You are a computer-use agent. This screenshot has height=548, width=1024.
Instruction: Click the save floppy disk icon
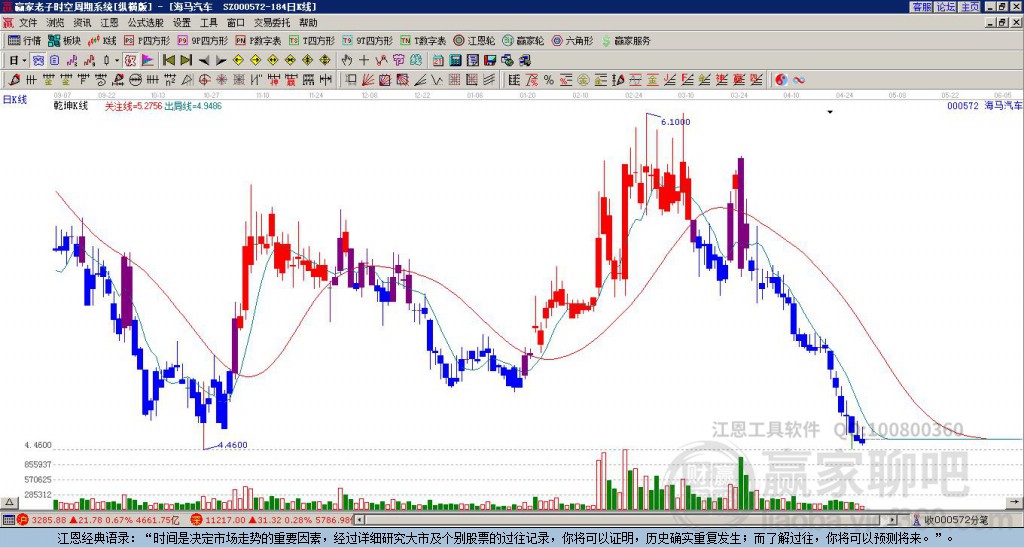coord(490,61)
